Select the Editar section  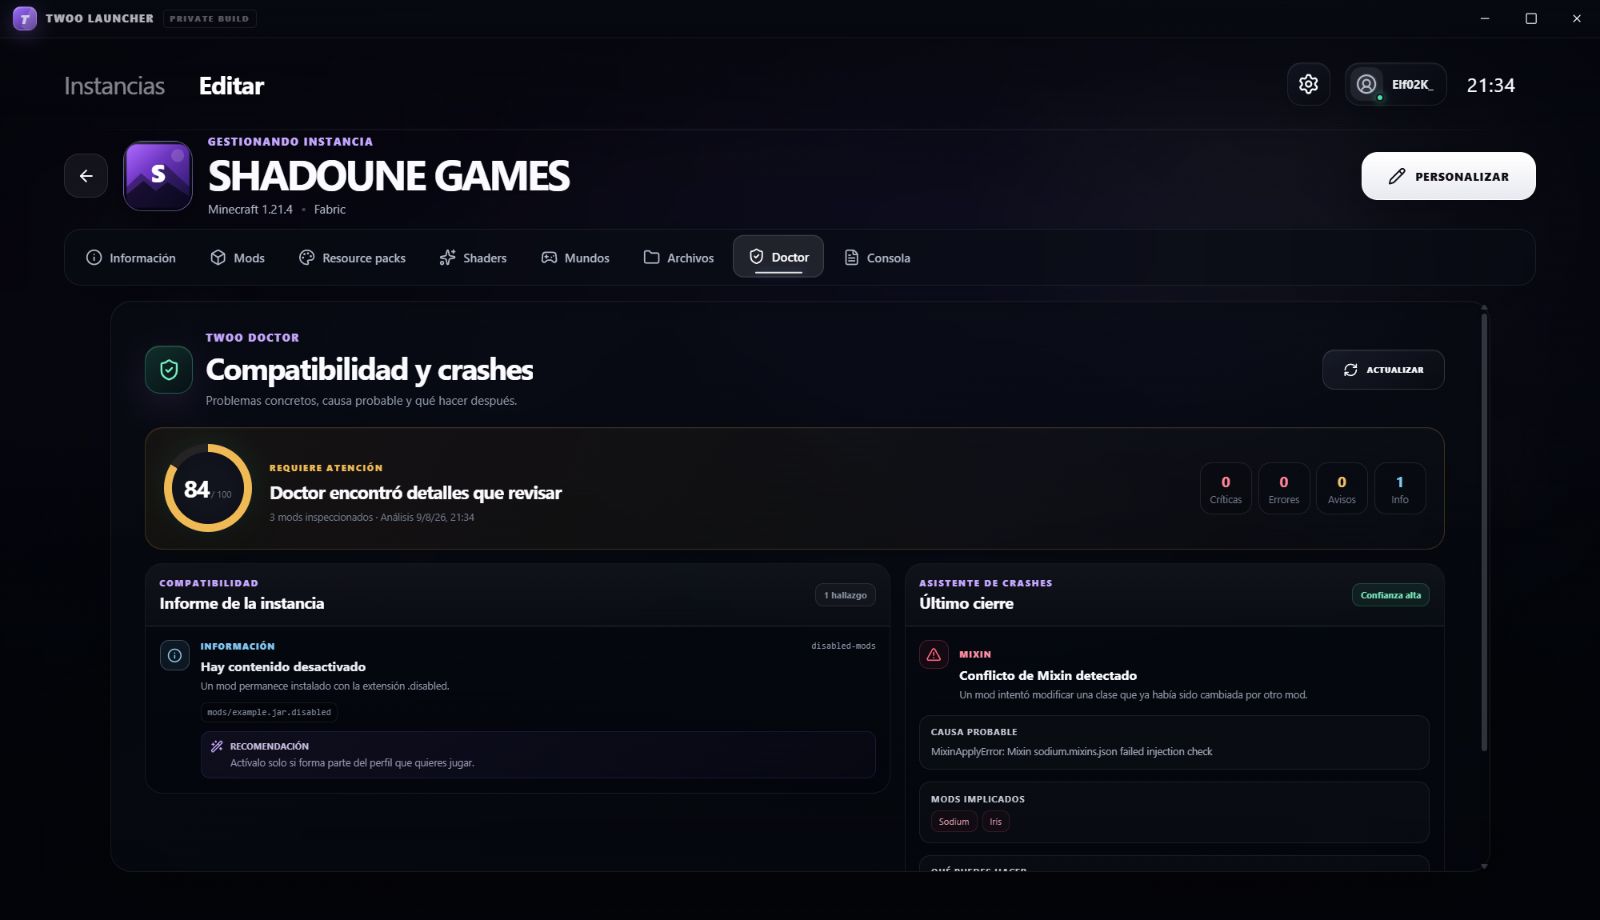(231, 86)
